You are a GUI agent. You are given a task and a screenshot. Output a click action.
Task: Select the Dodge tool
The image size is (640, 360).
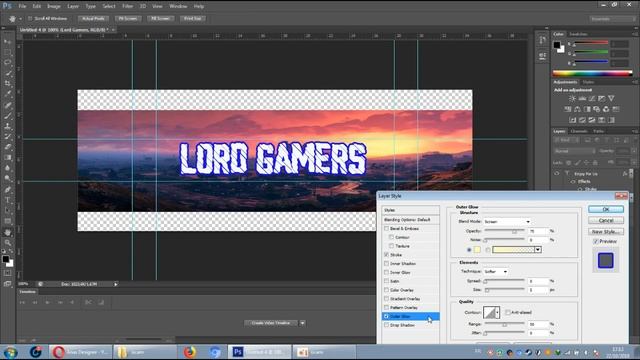coord(7,179)
